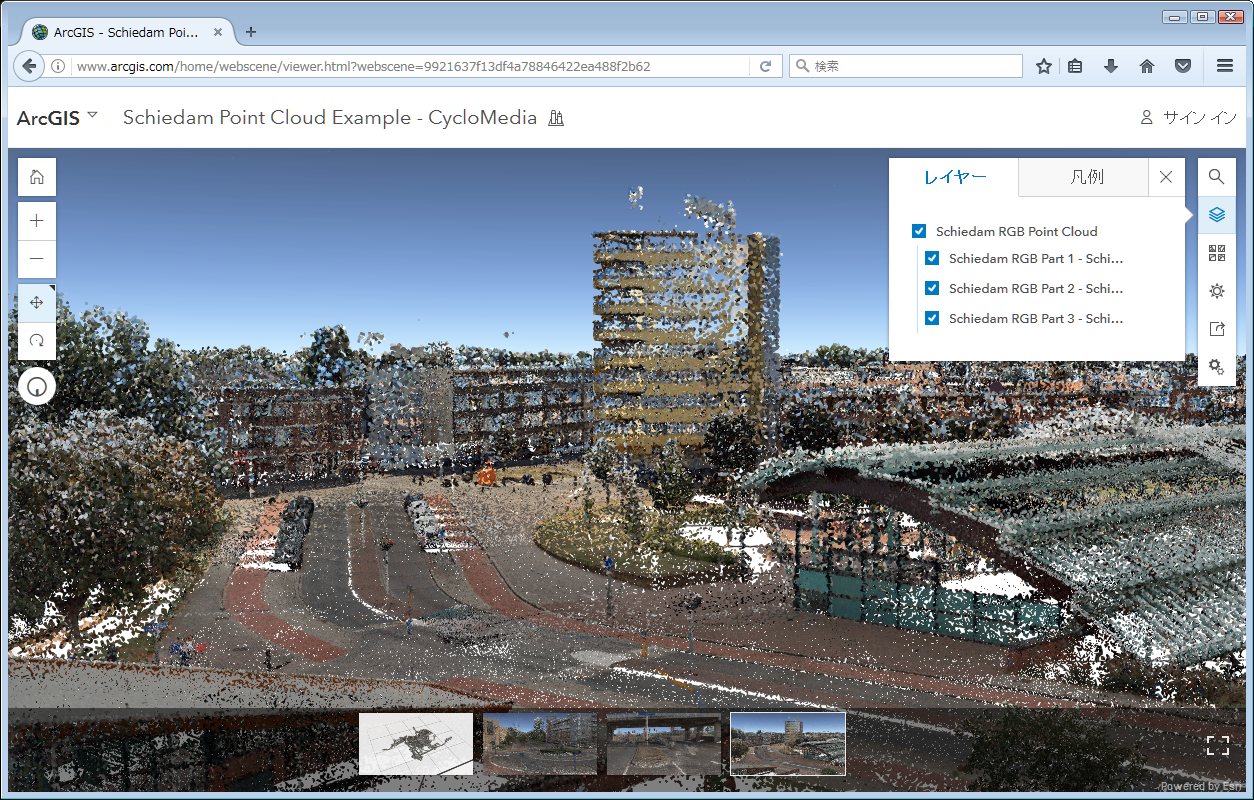
Task: Open the second street-view slide thumbnail
Action: 540,744
